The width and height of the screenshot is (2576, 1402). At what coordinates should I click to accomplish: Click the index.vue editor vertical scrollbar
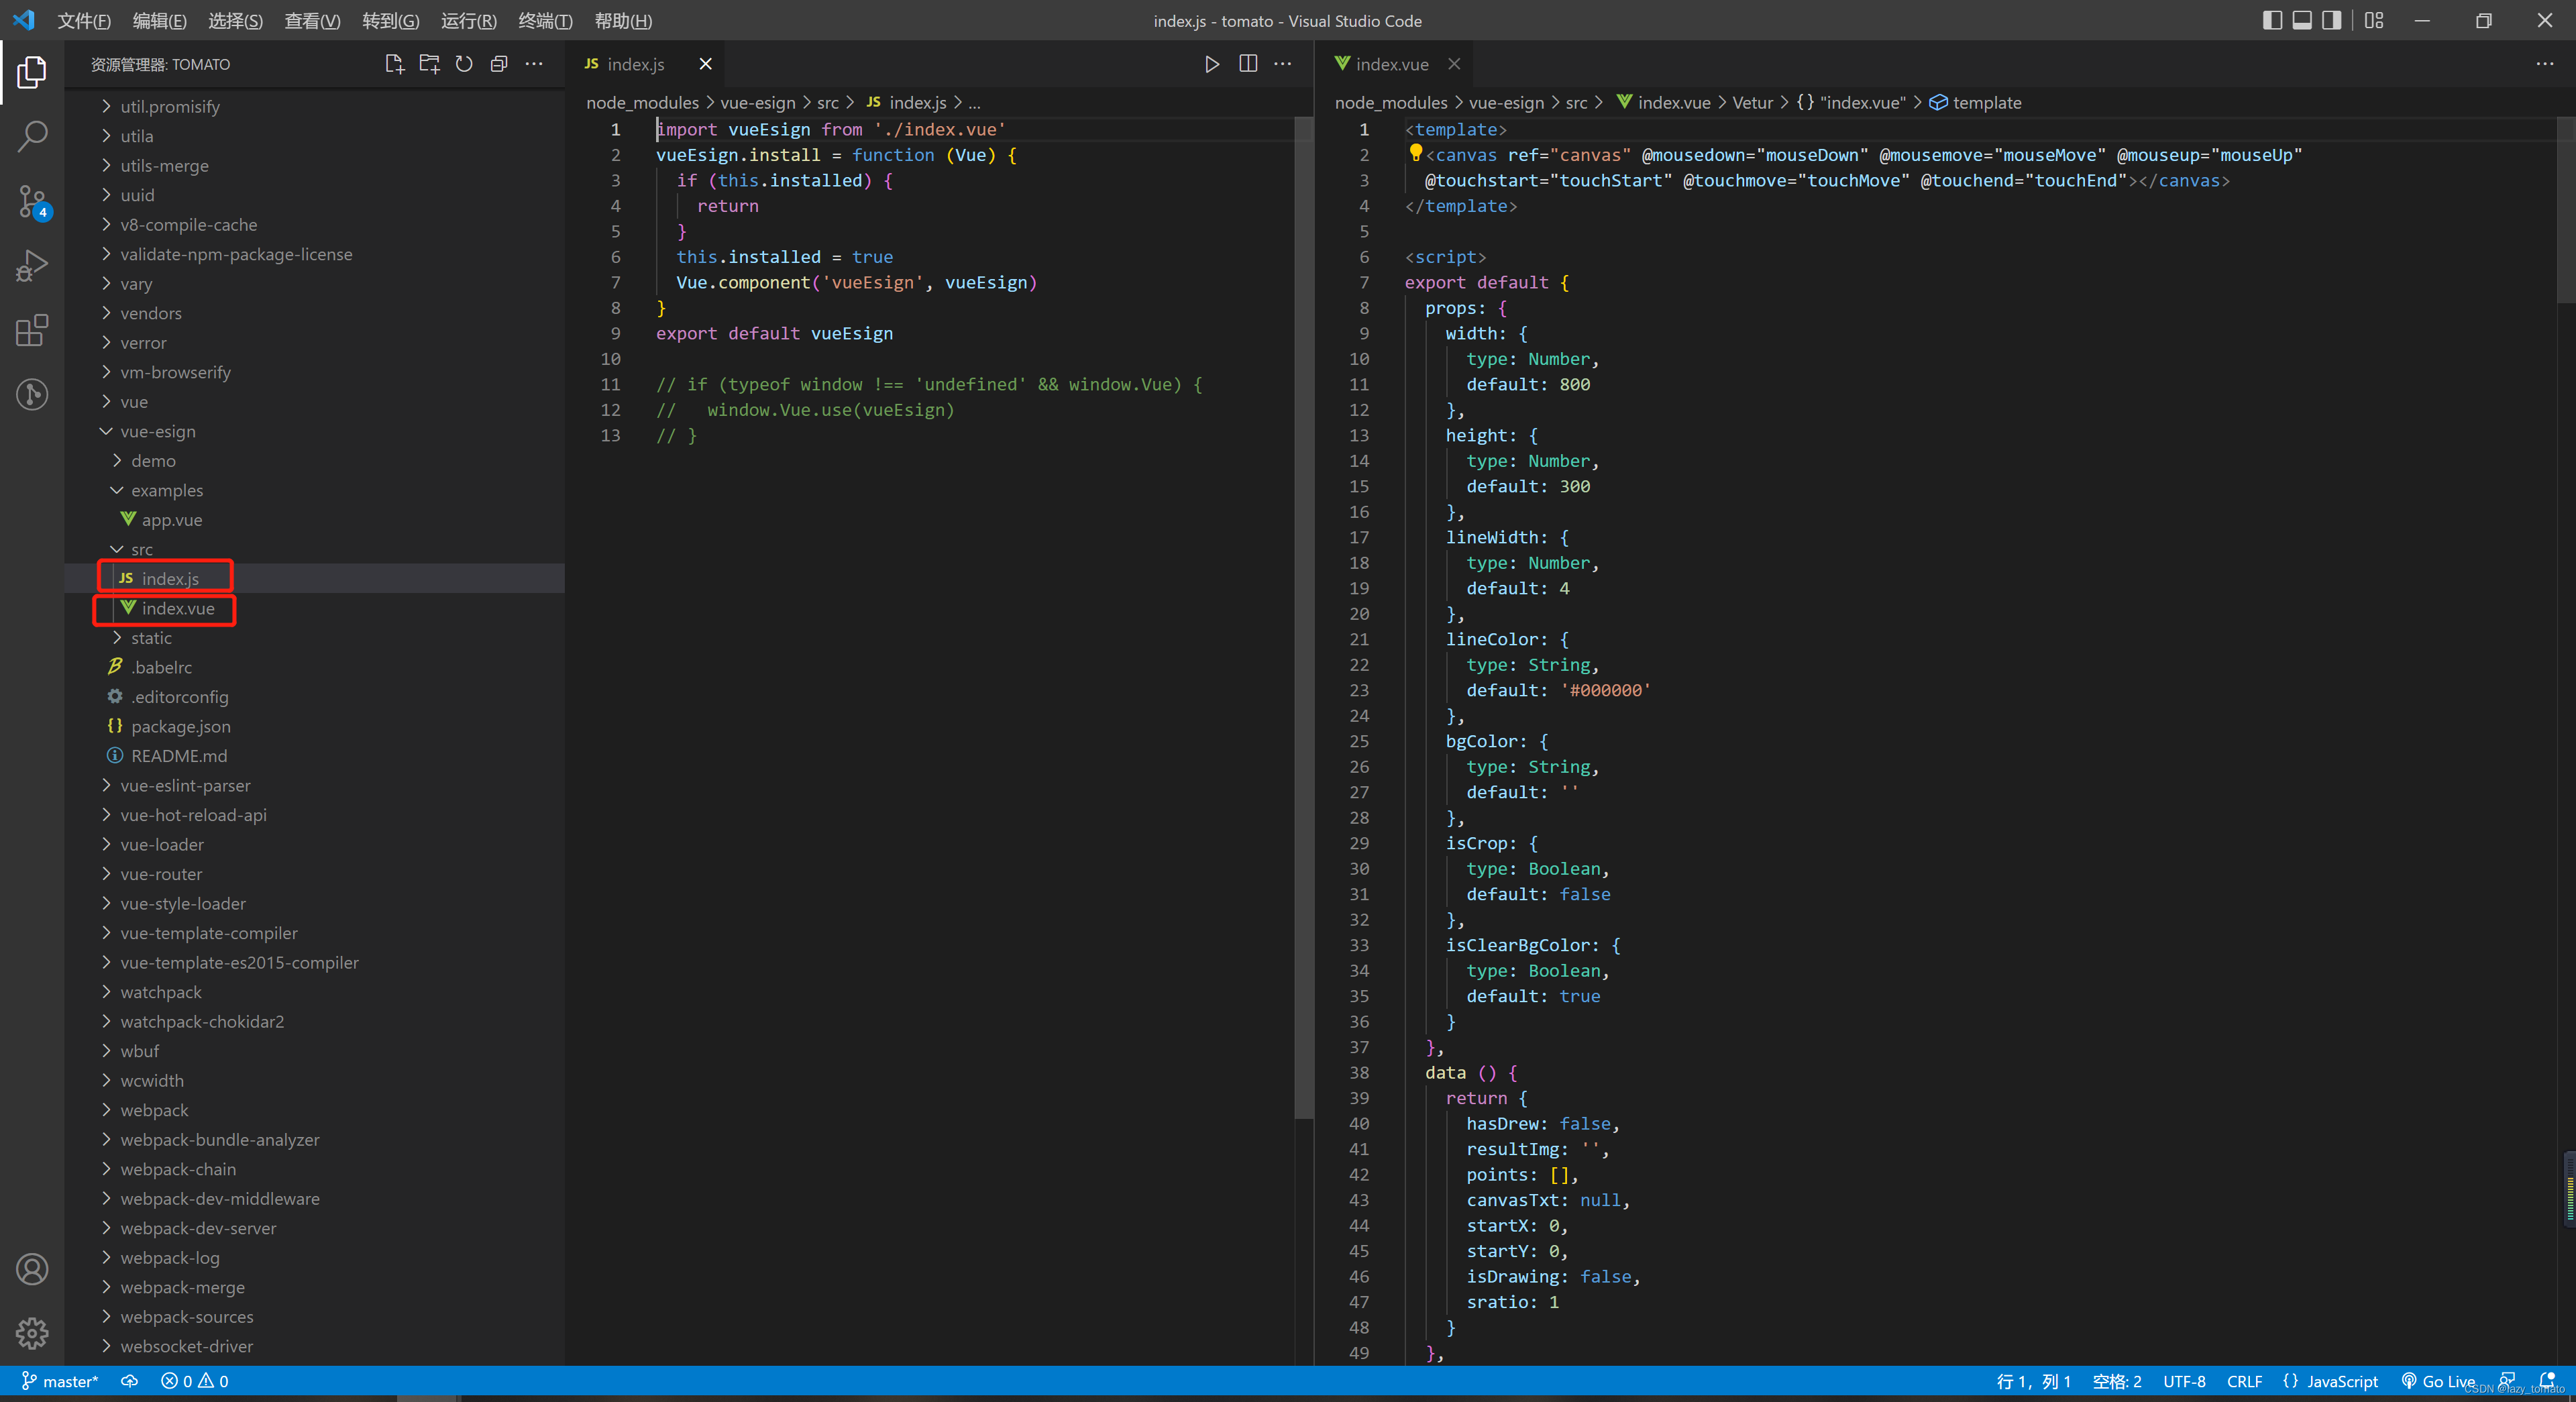click(2566, 210)
